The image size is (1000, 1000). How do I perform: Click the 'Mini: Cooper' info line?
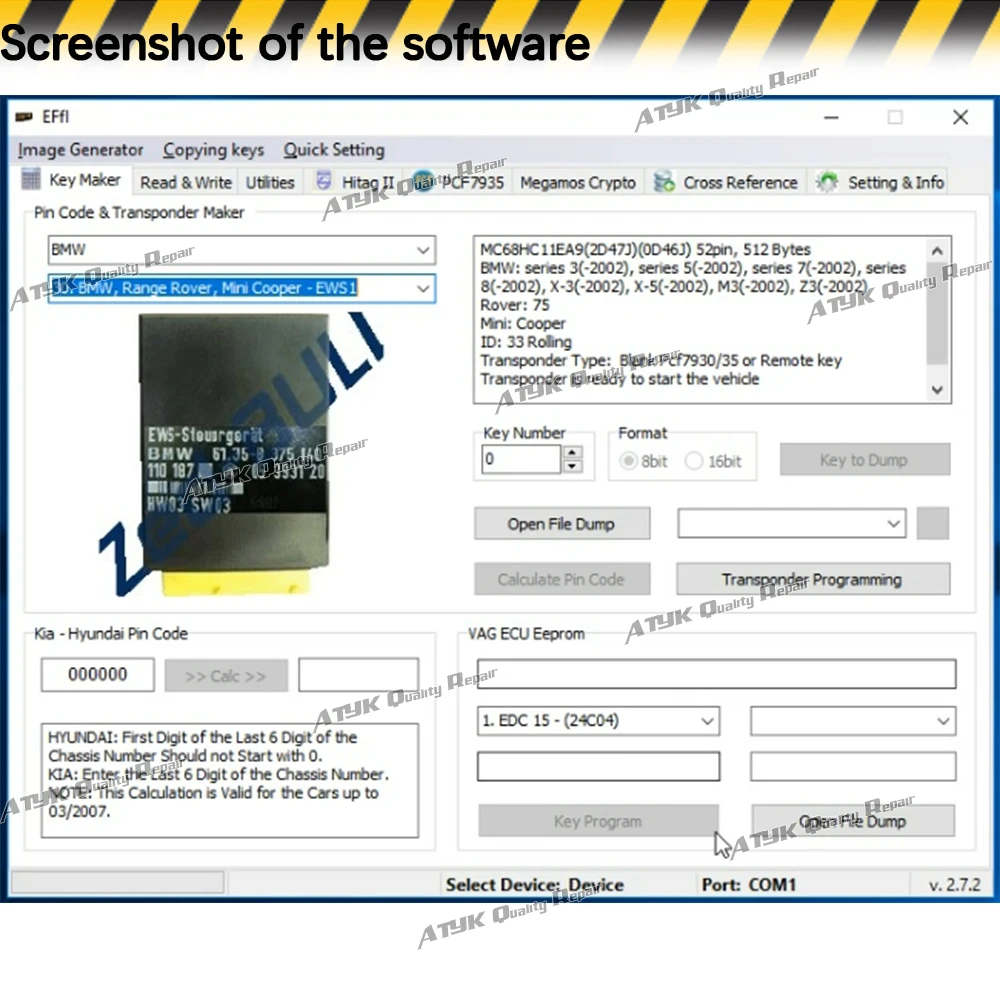[523, 324]
